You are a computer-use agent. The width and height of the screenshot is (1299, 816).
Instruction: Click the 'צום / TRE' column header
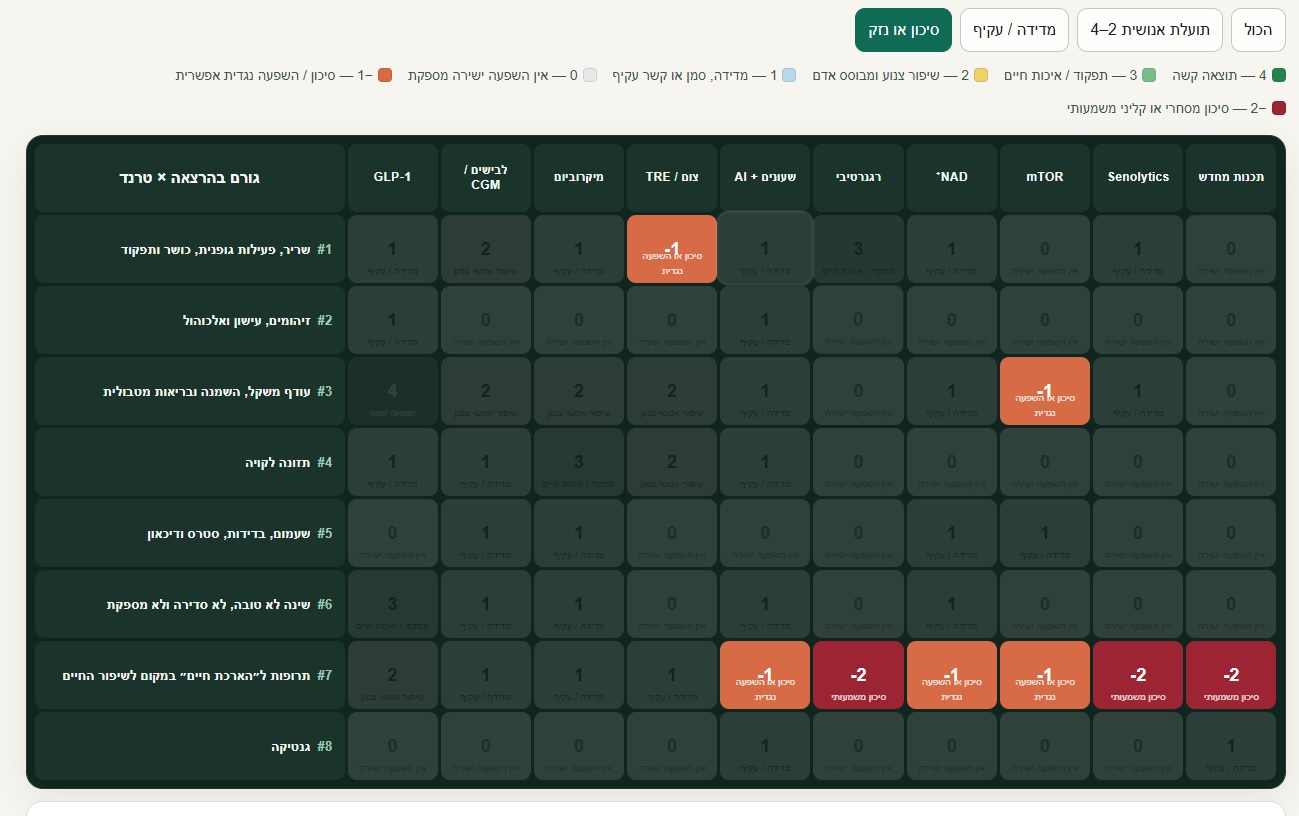[672, 177]
